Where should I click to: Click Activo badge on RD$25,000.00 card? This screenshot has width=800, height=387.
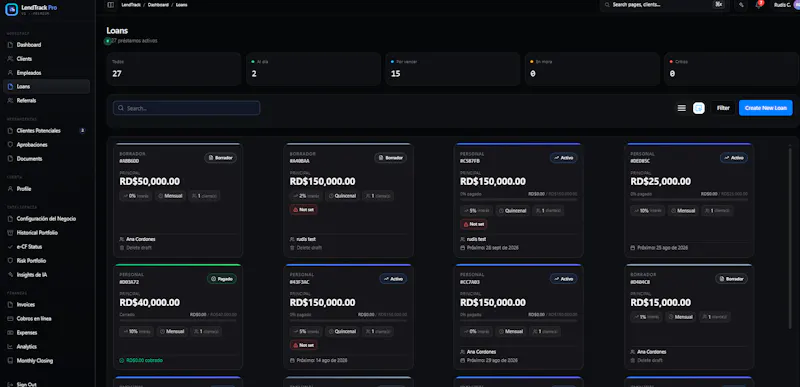734,158
